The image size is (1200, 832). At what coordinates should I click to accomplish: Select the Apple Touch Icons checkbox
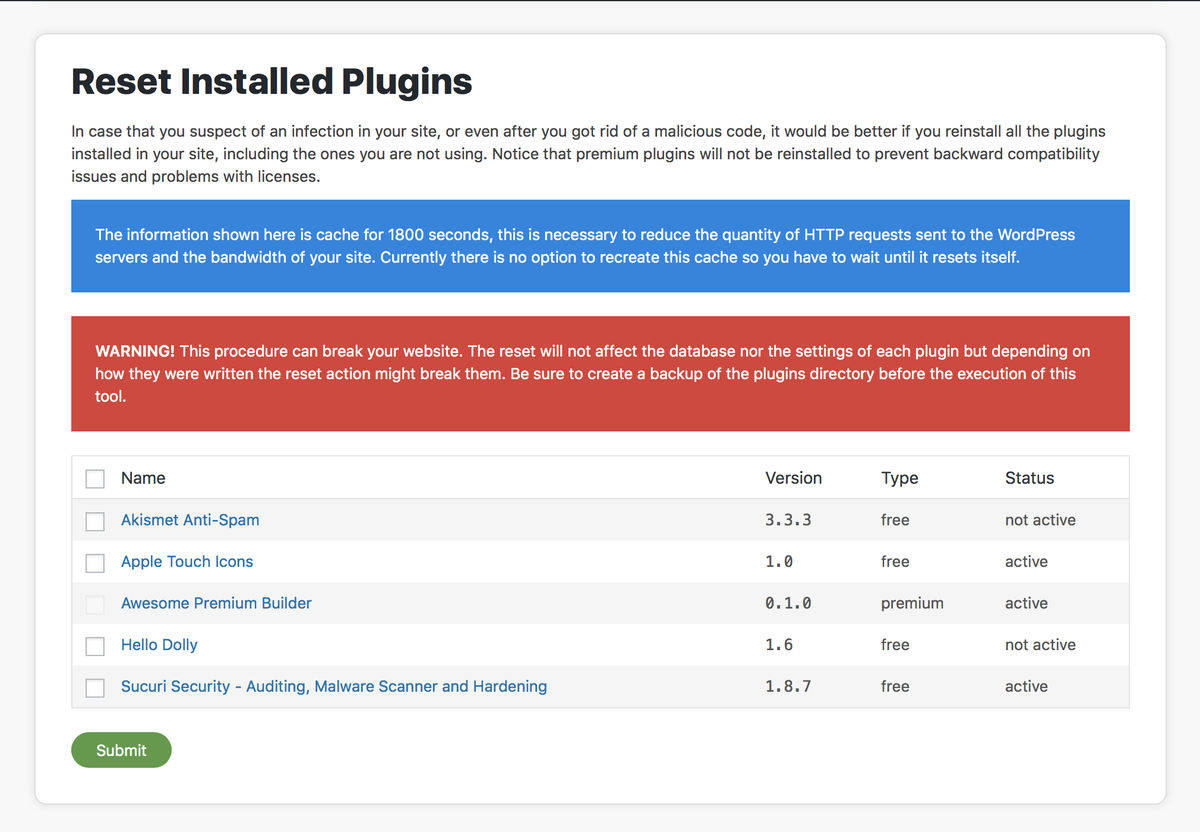(x=95, y=563)
